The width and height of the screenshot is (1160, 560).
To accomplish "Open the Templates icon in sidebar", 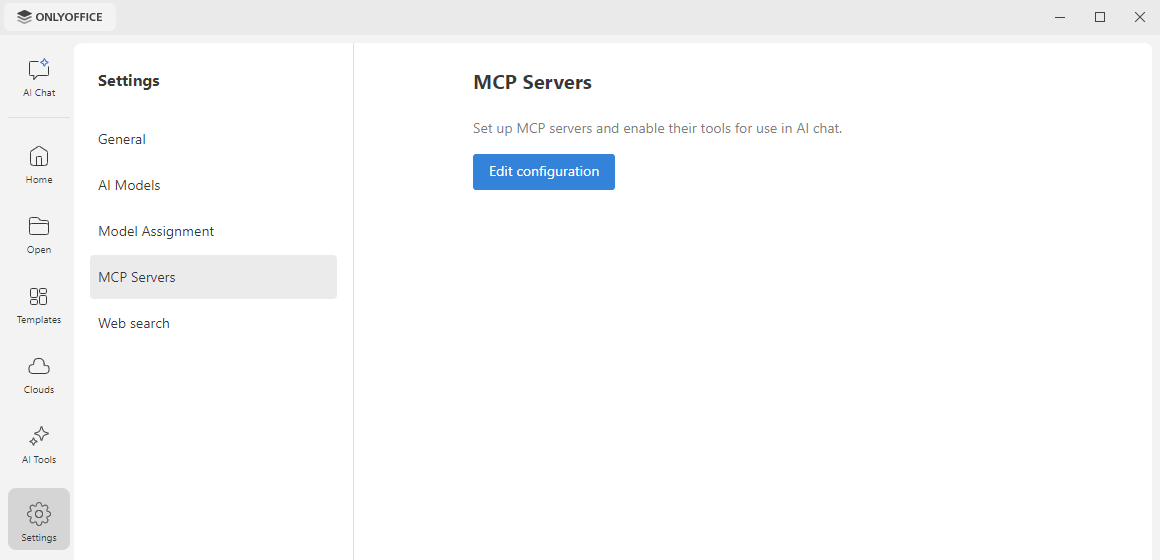I will tap(38, 297).
